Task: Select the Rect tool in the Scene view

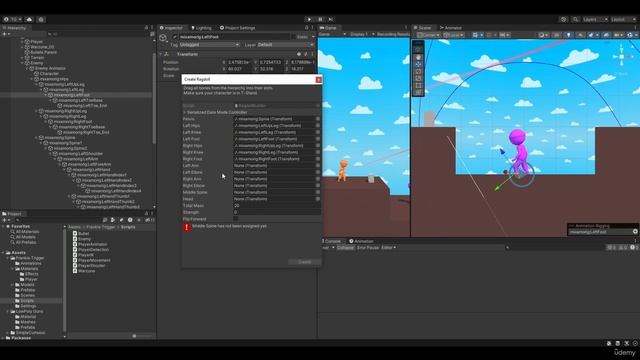Action: (x=418, y=85)
